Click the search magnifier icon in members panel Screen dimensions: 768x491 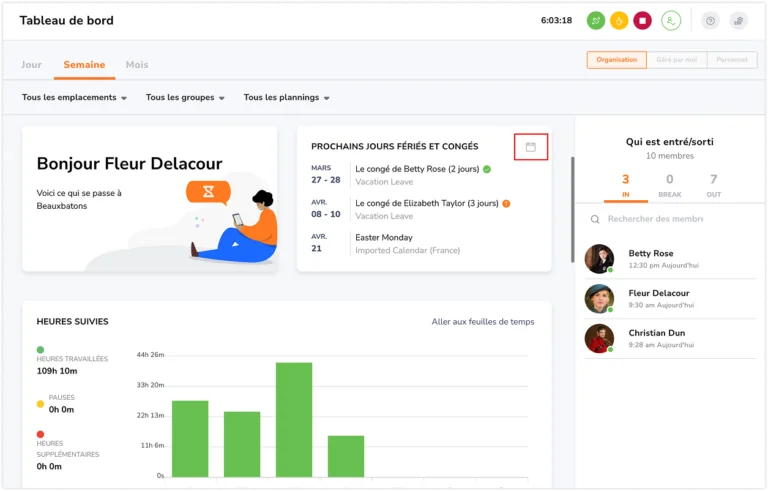595,219
